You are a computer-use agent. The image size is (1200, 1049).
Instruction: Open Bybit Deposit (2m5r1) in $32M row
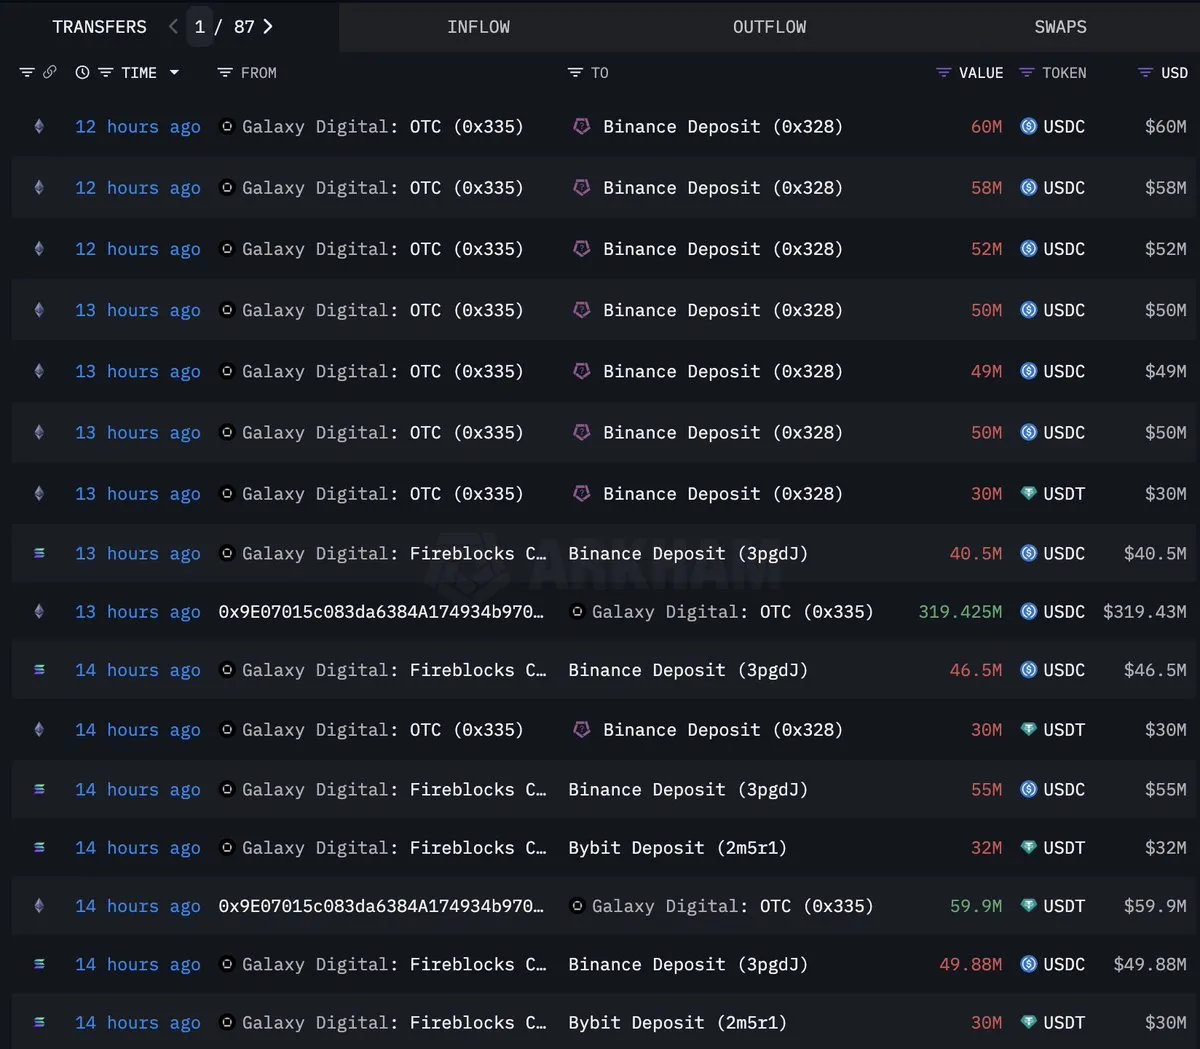[677, 847]
